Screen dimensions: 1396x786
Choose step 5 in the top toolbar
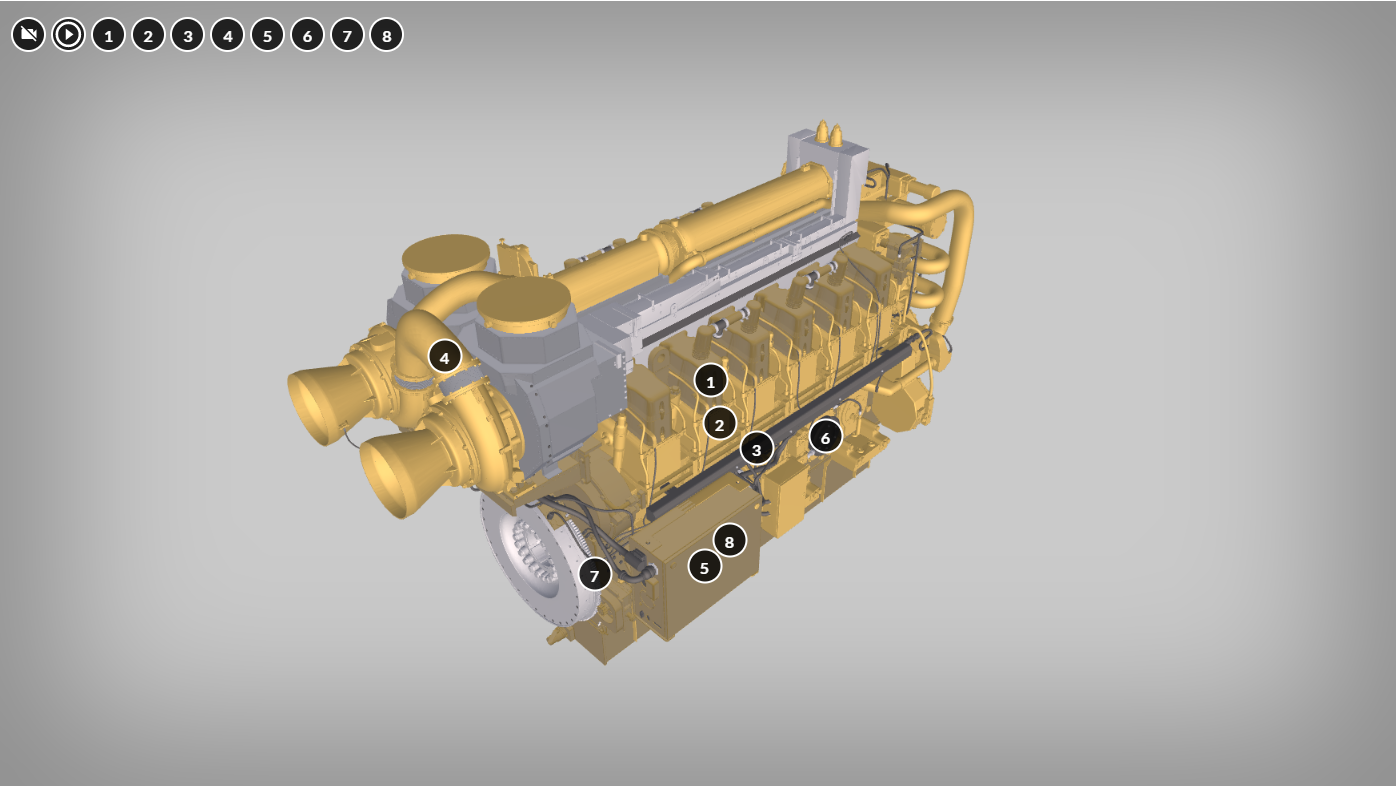[x=267, y=35]
